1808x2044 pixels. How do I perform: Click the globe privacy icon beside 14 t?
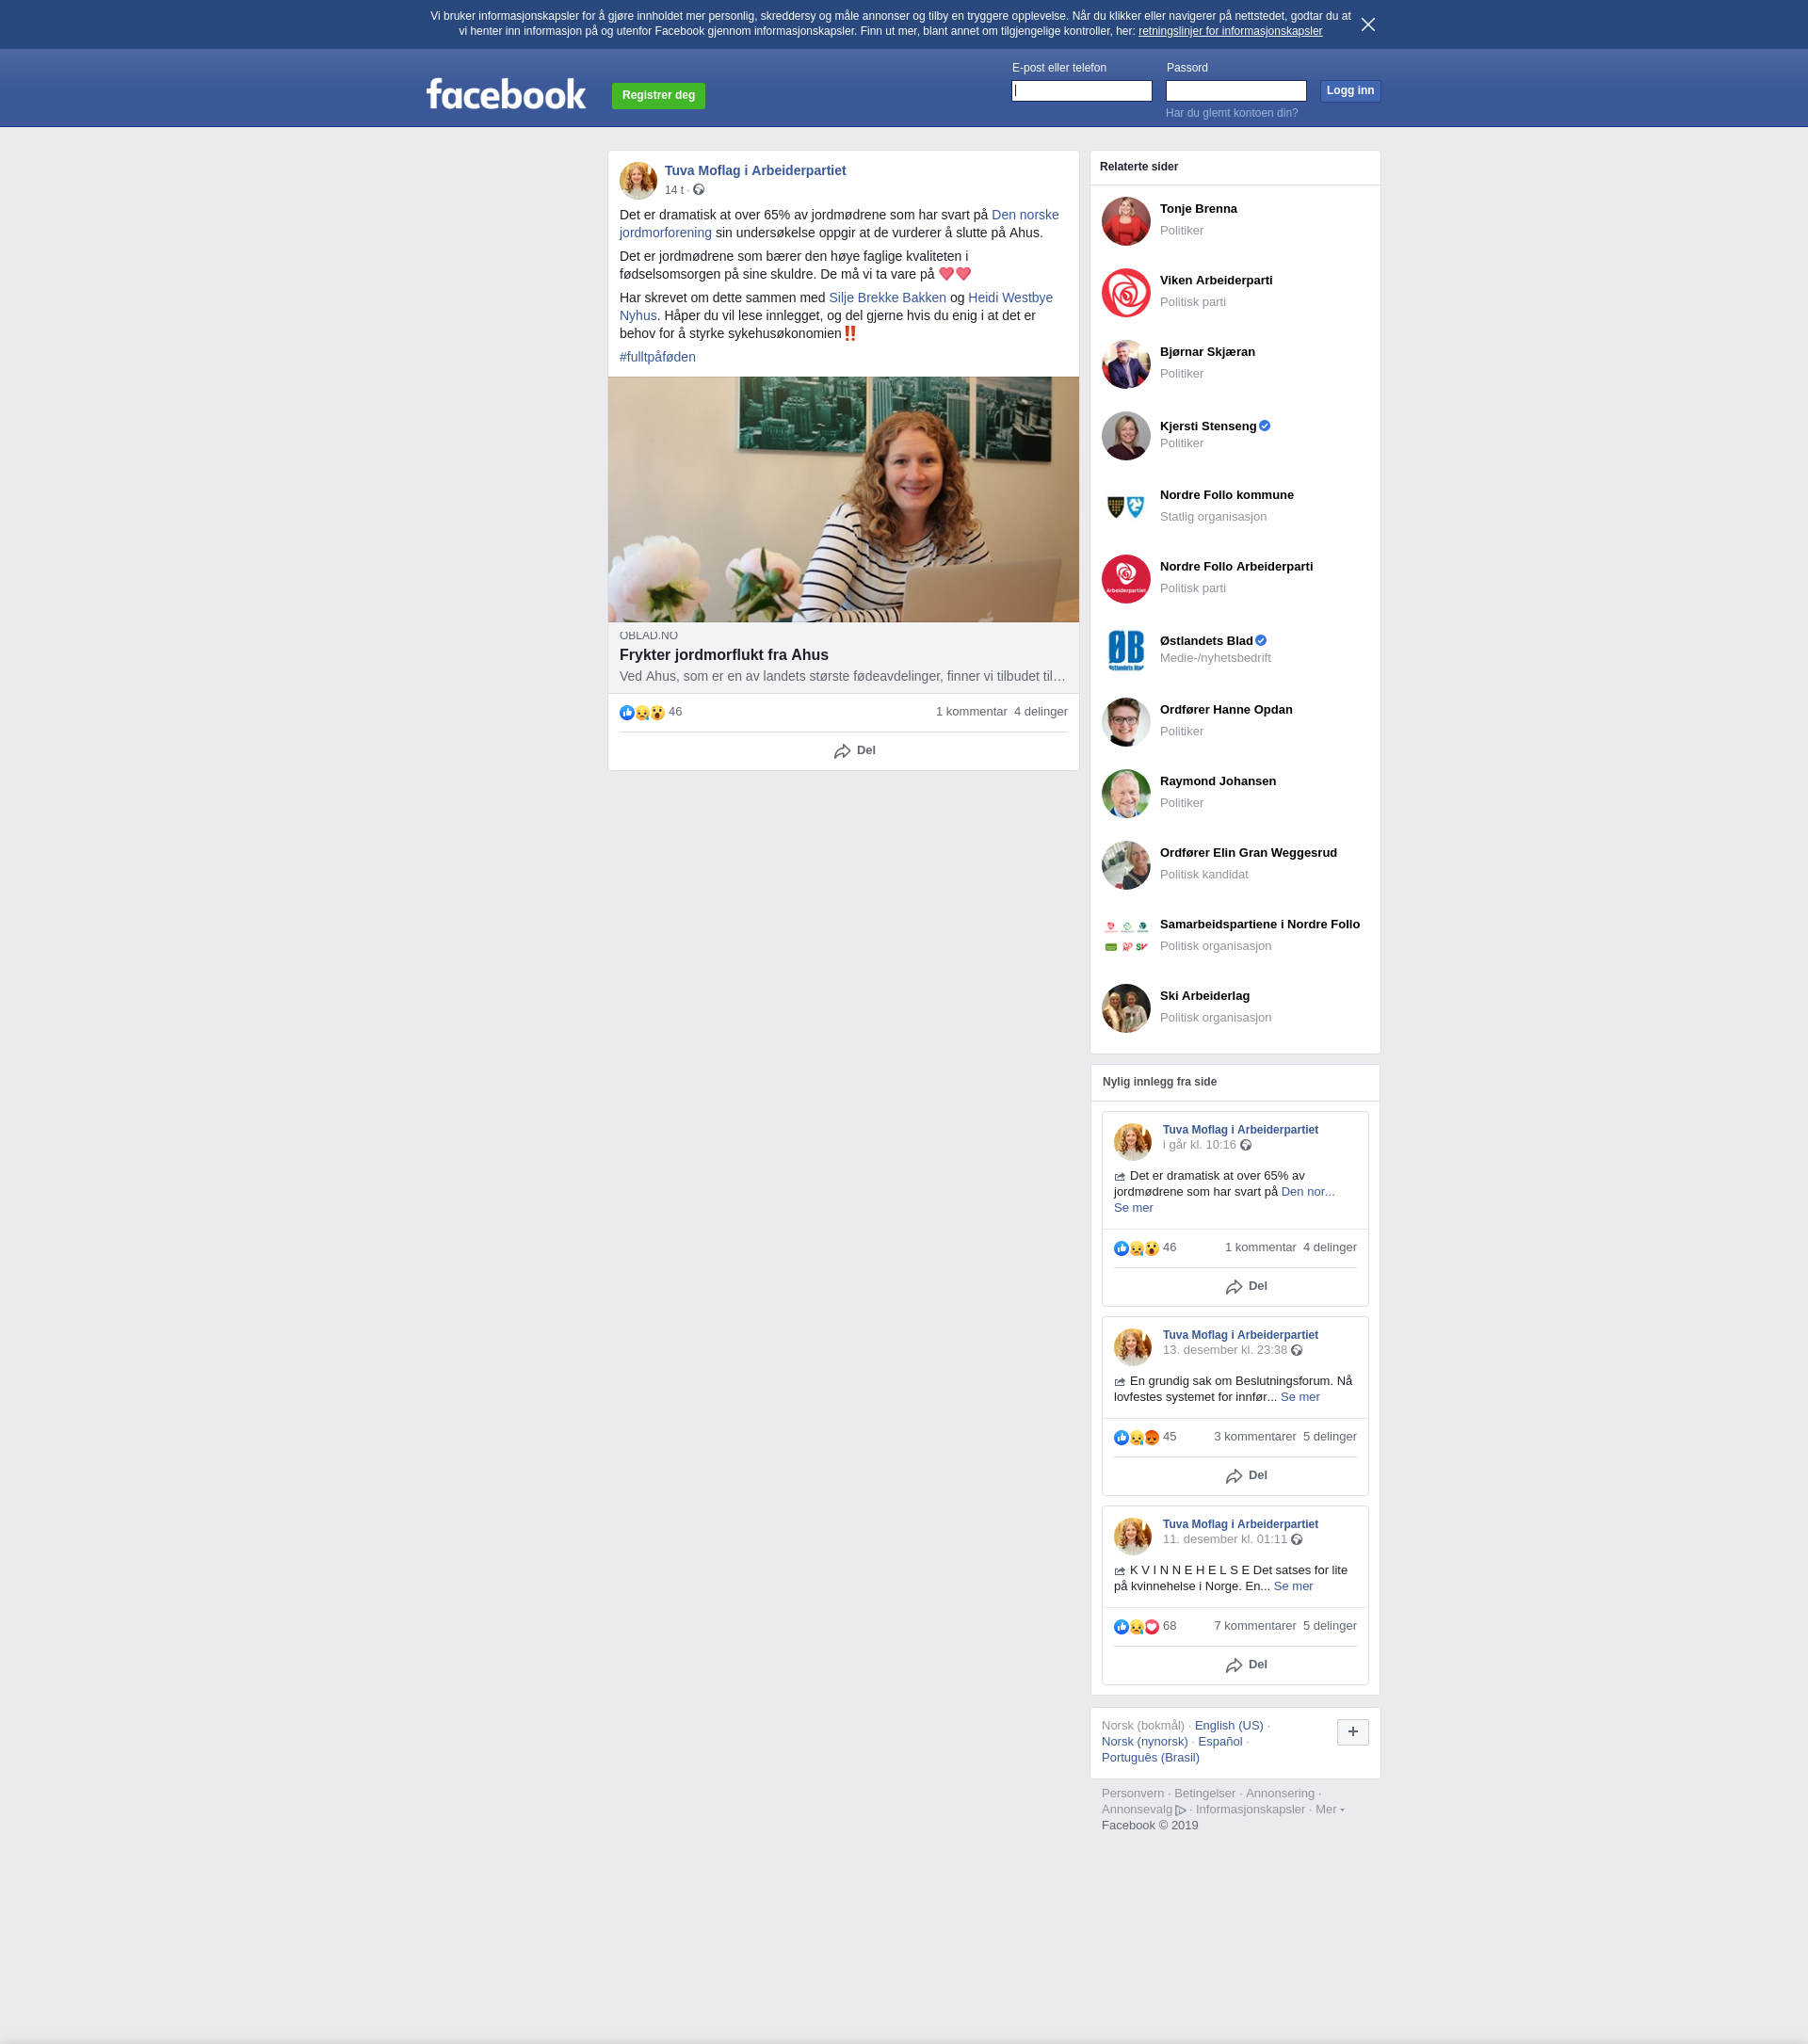click(x=699, y=190)
